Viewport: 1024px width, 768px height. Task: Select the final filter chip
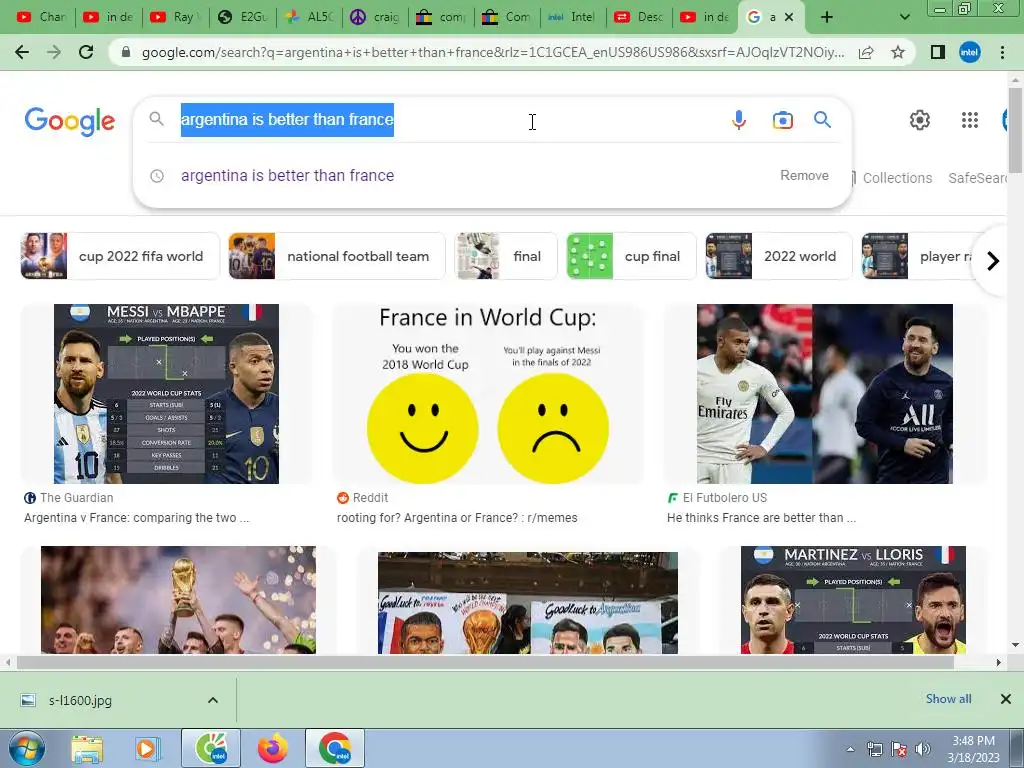[x=506, y=256]
